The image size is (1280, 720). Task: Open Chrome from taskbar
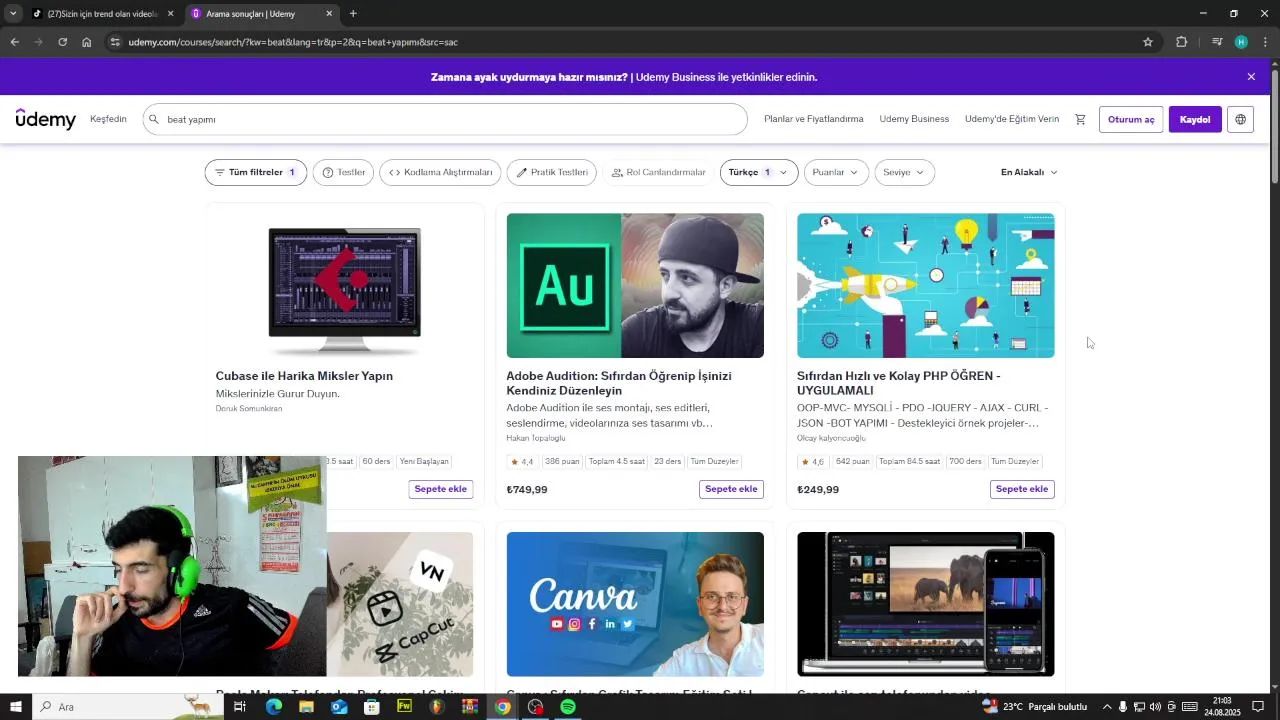point(502,707)
